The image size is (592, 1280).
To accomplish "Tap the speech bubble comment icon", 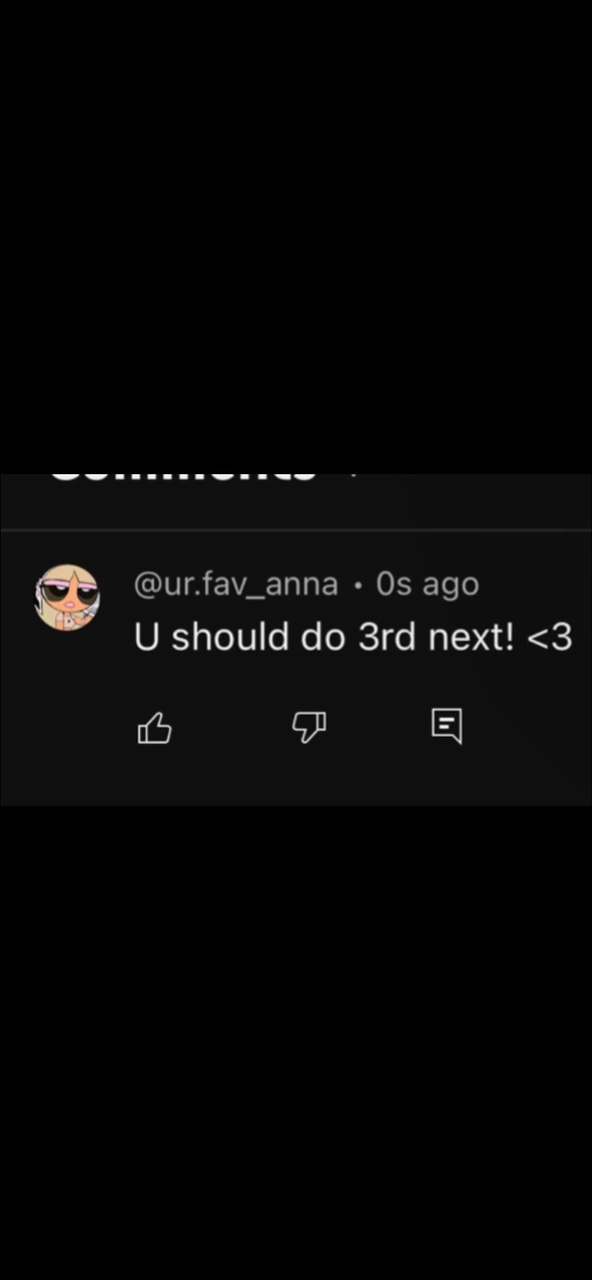I will coord(446,726).
